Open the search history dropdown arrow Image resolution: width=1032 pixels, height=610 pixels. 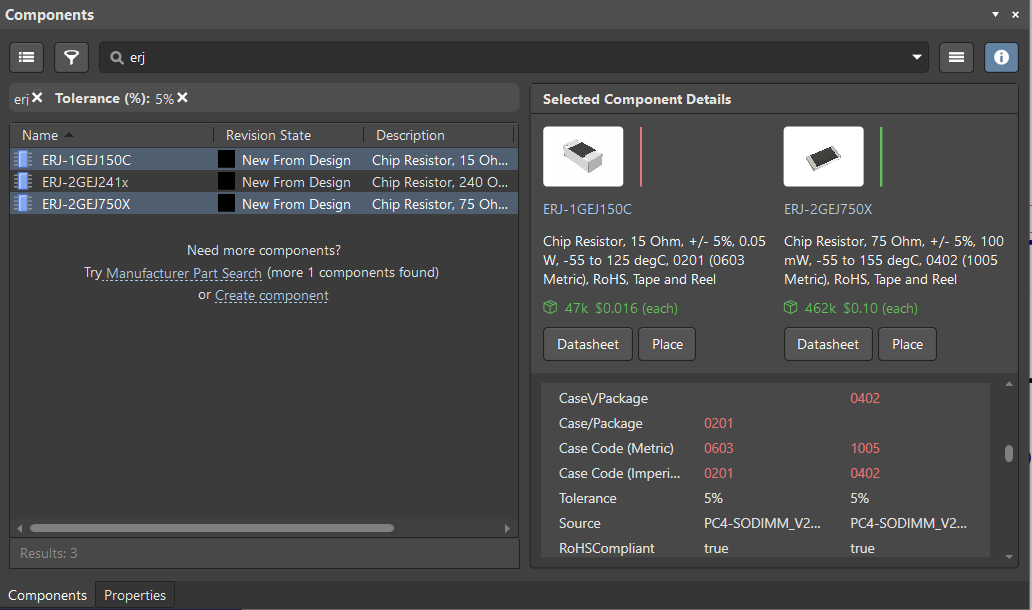tap(916, 57)
